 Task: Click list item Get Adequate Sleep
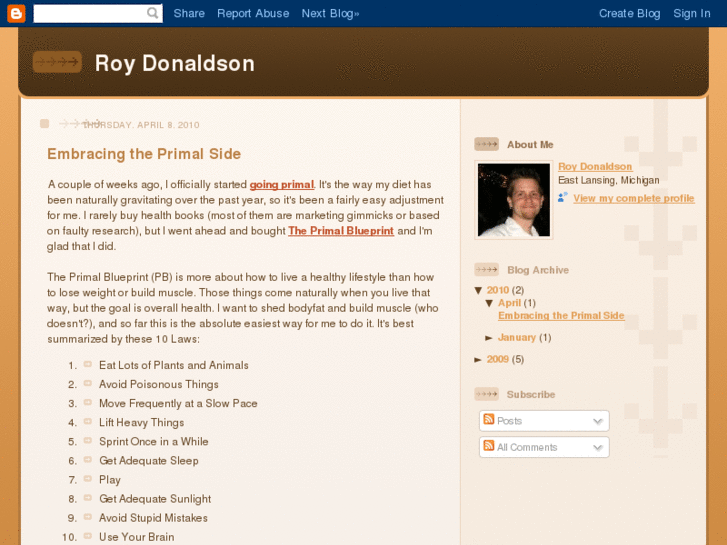pyautogui.click(x=149, y=461)
